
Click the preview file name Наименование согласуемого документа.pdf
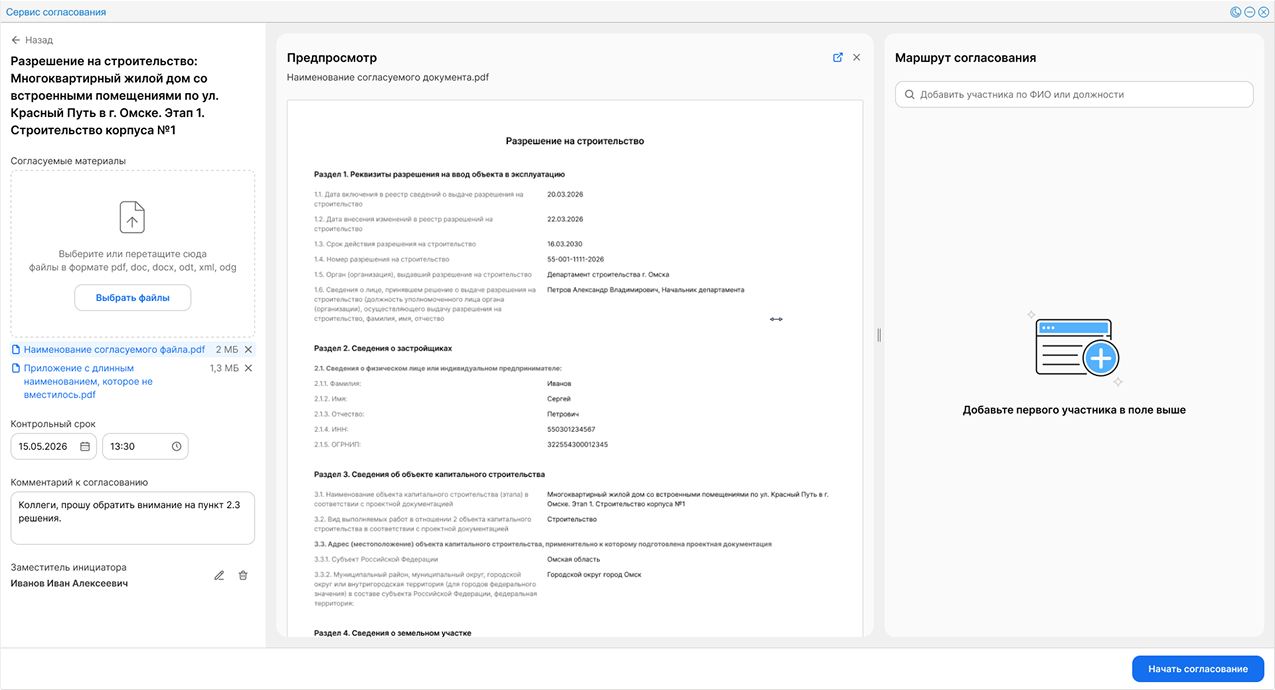(388, 77)
